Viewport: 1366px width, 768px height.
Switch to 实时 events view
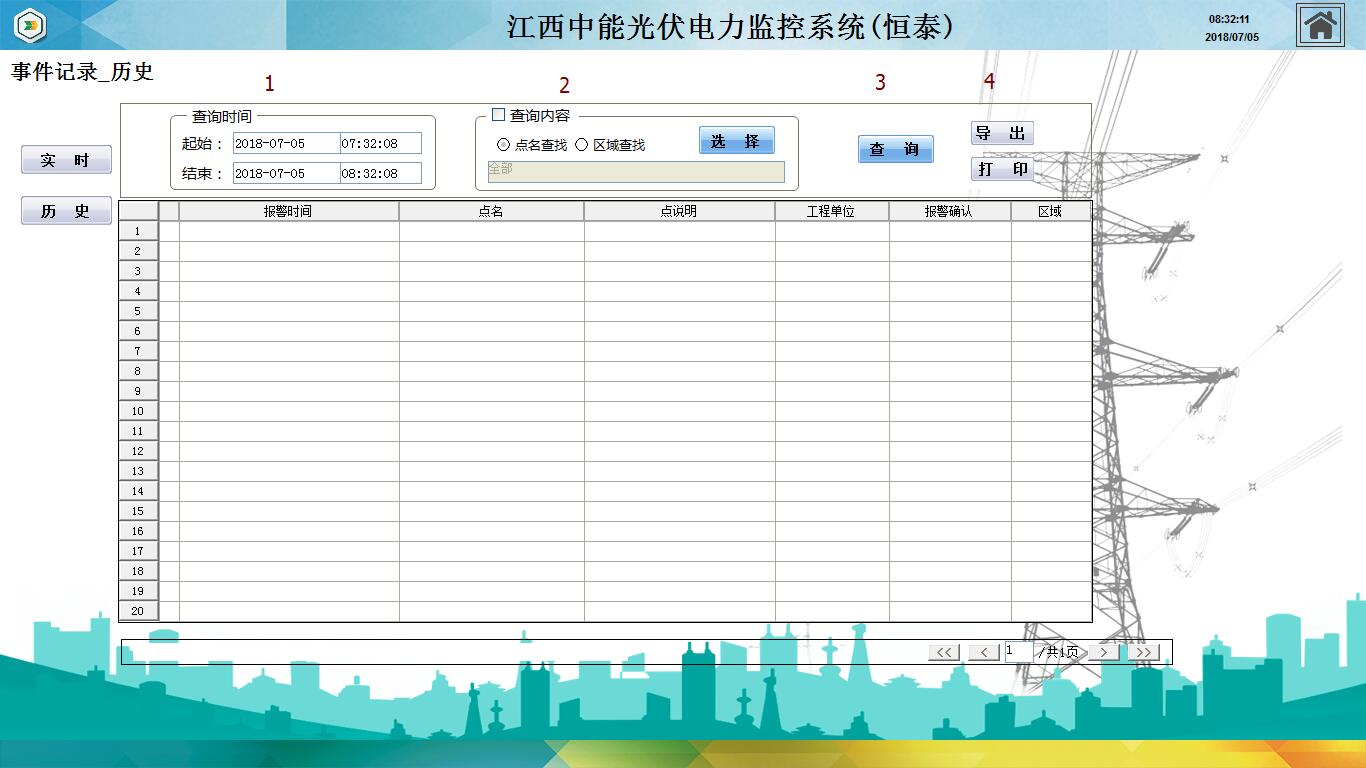pyautogui.click(x=66, y=160)
